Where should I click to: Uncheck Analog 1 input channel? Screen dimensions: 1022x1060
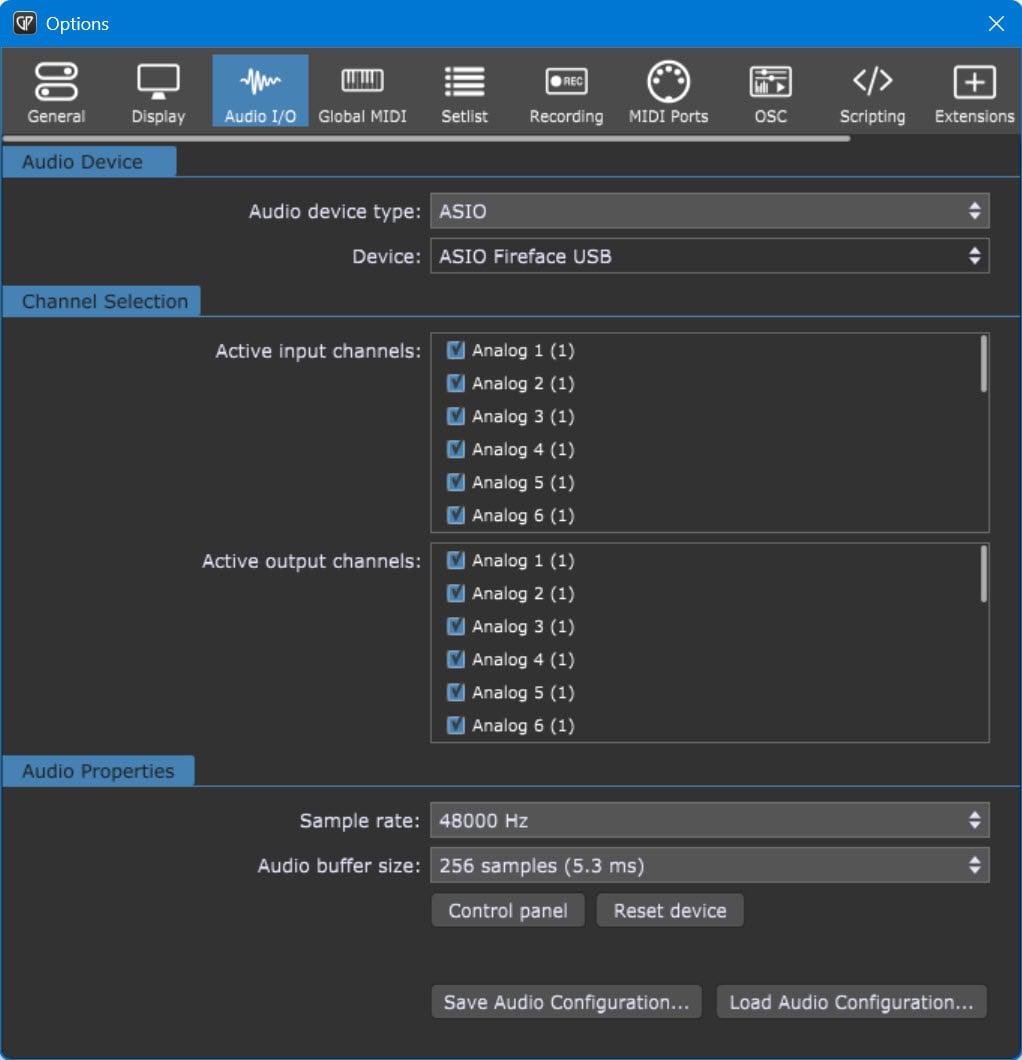(456, 351)
